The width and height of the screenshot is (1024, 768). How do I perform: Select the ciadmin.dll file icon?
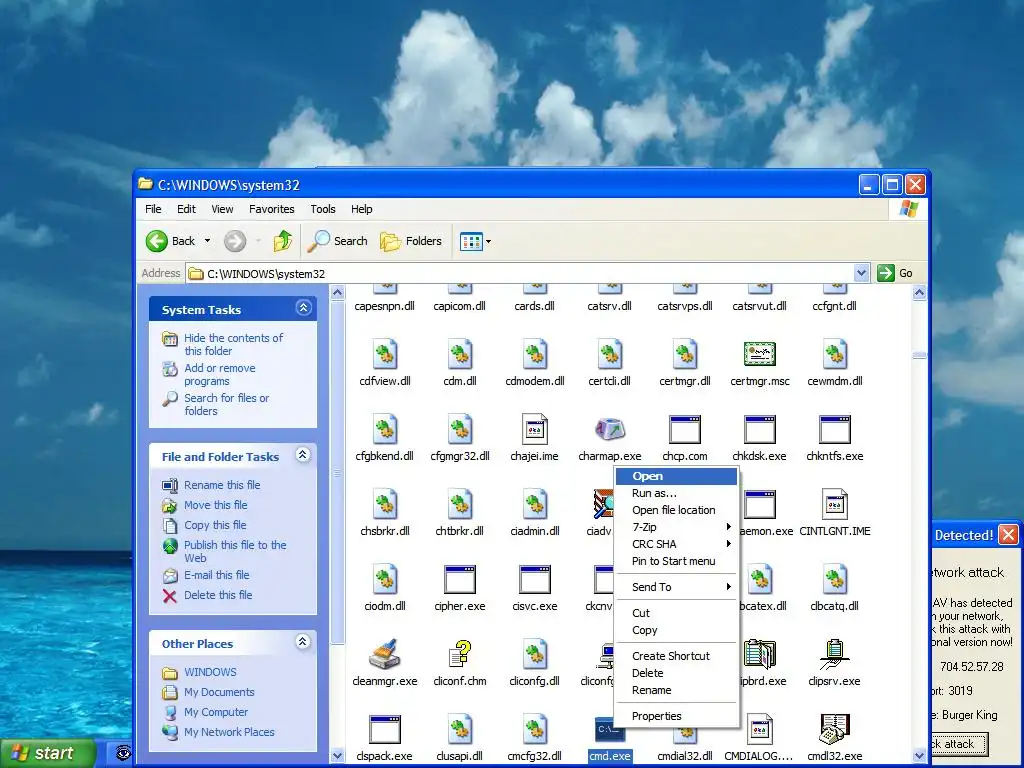(x=535, y=504)
